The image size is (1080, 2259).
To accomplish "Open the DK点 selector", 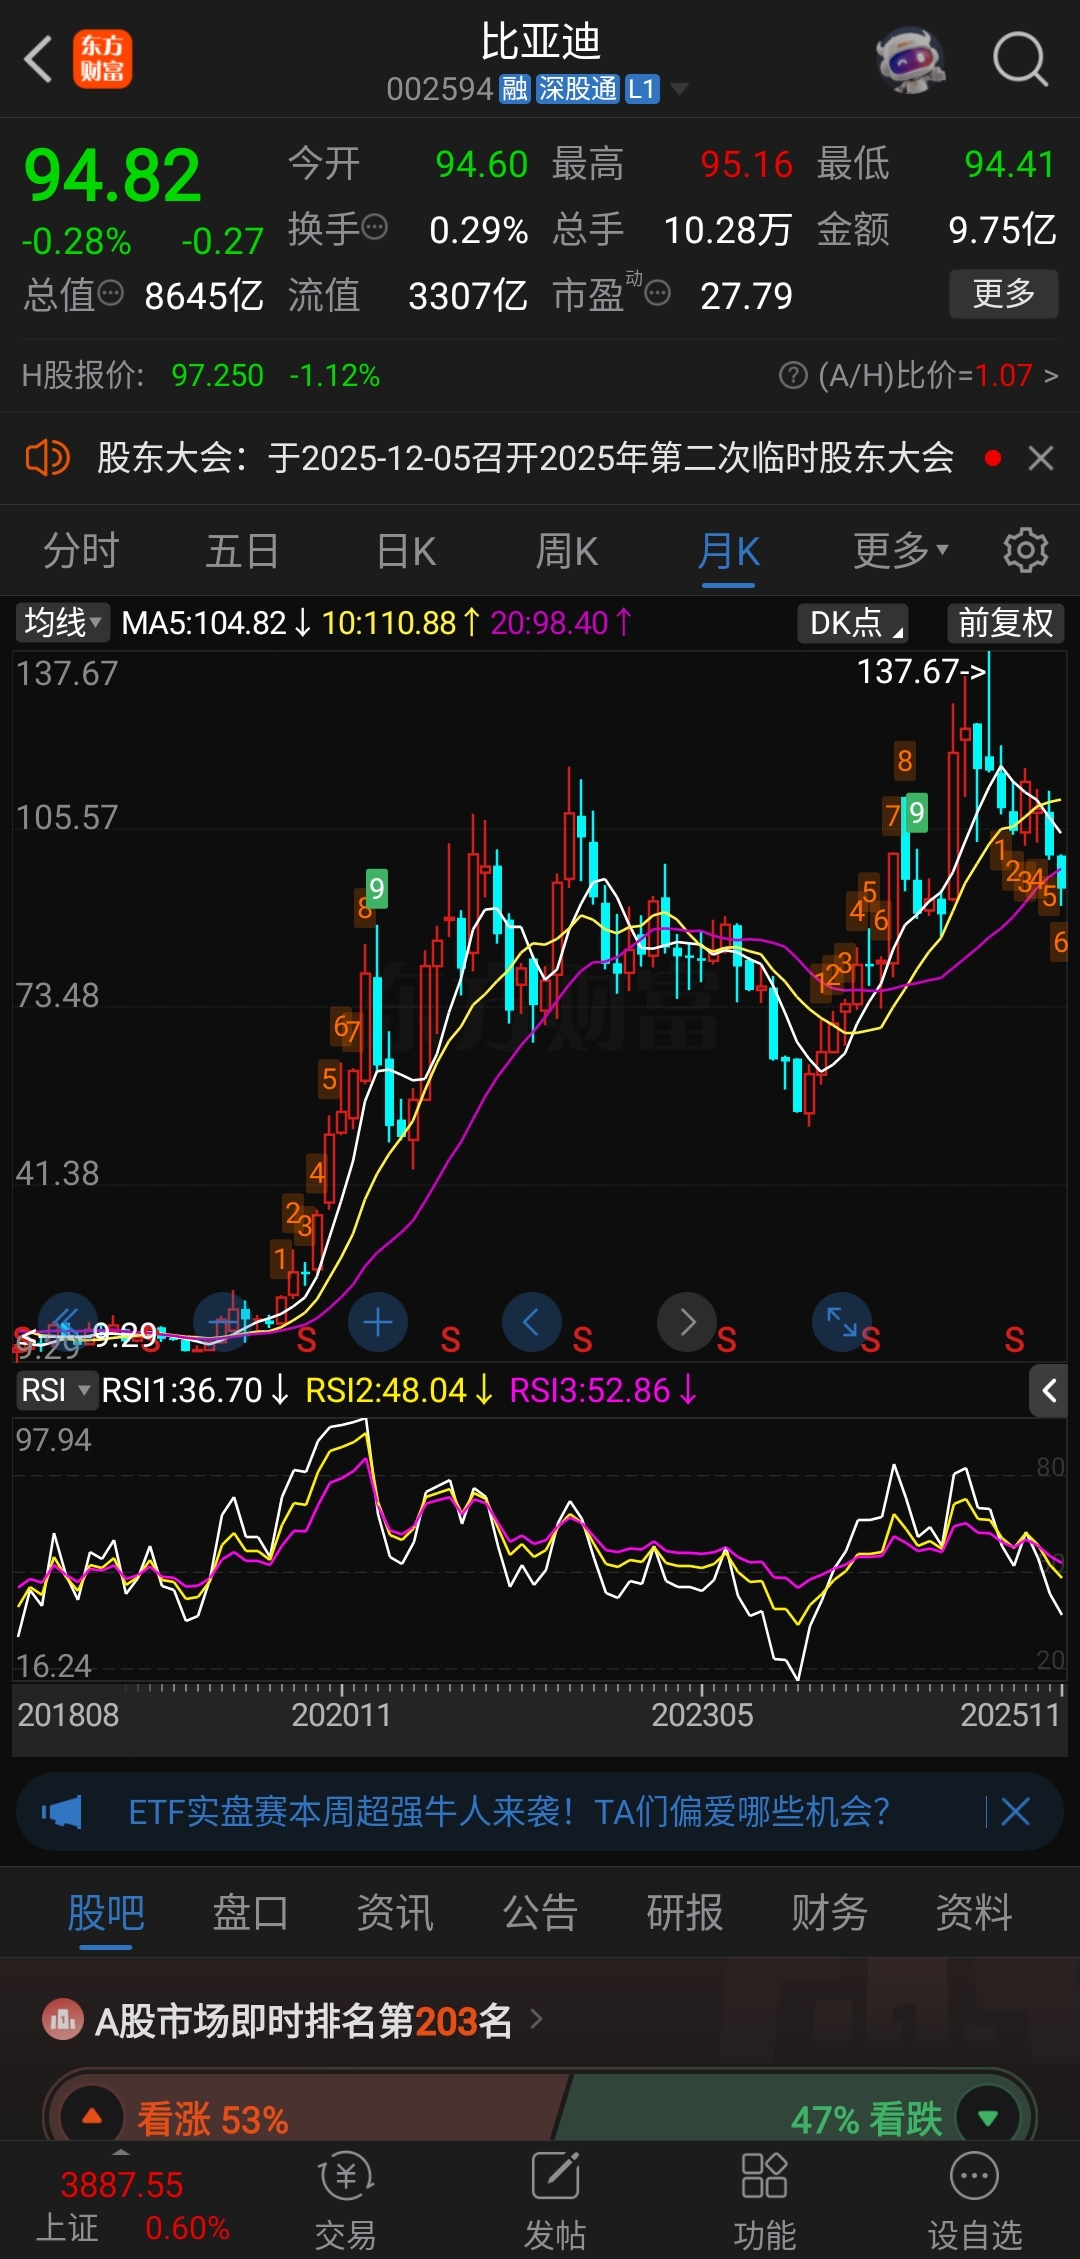I will coord(853,623).
